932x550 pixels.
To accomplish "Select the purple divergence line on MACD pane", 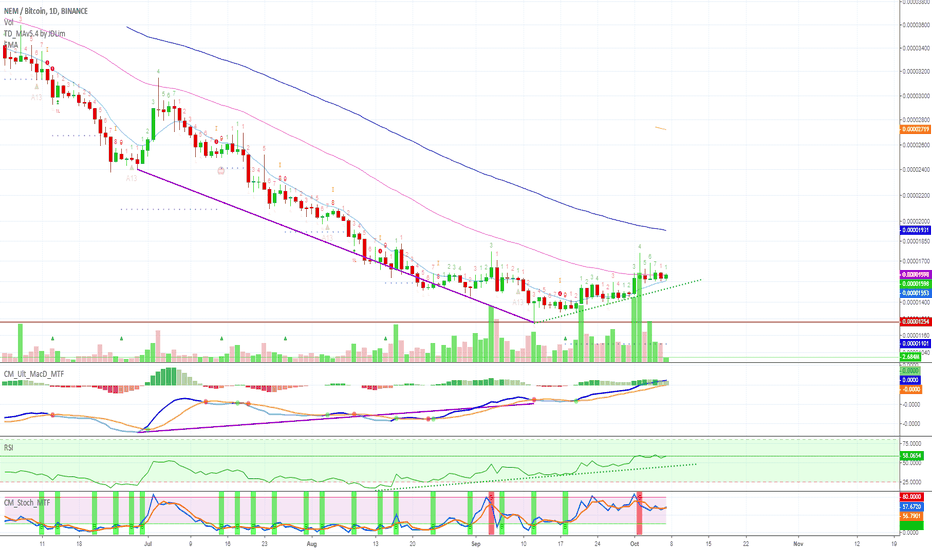I will point(336,418).
